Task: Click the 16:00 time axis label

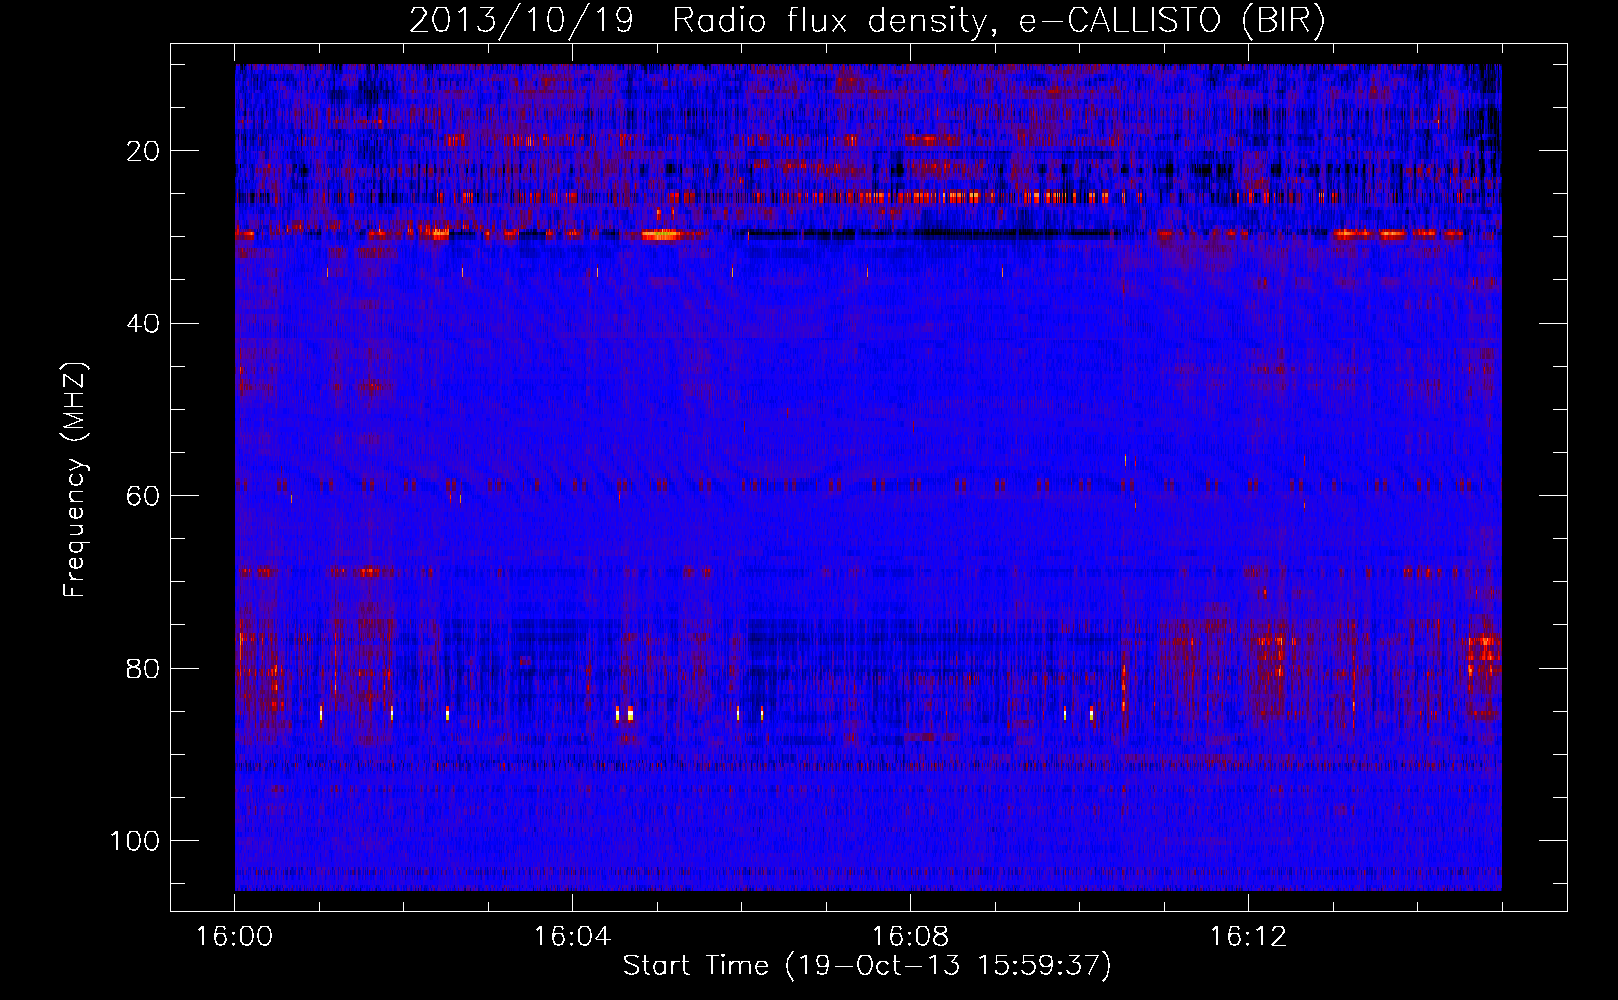Action: point(235,937)
